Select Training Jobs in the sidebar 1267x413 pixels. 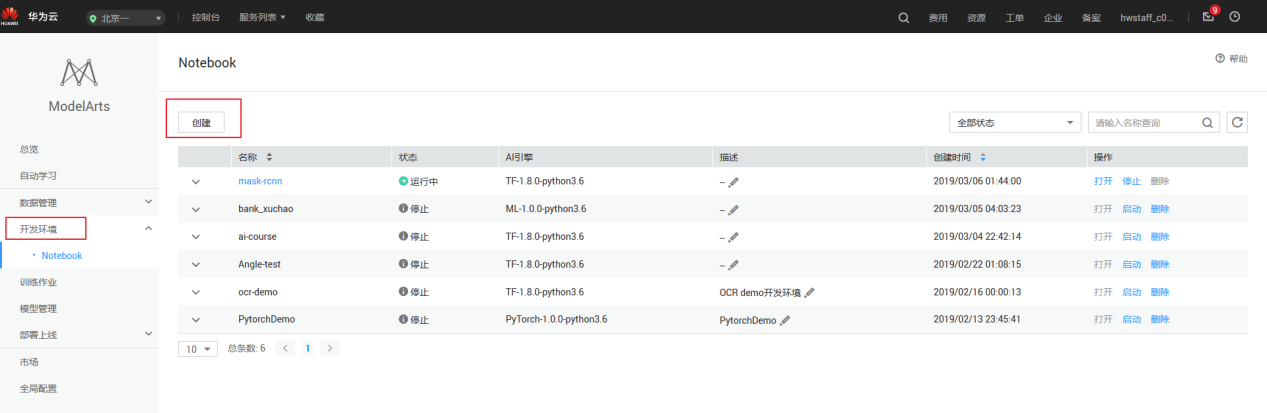coord(38,282)
